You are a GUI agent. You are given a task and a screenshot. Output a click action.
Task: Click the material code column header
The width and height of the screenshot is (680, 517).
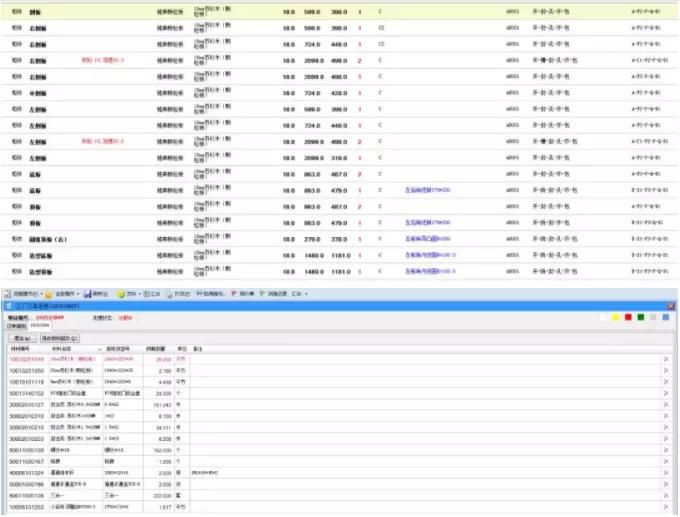click(20, 349)
